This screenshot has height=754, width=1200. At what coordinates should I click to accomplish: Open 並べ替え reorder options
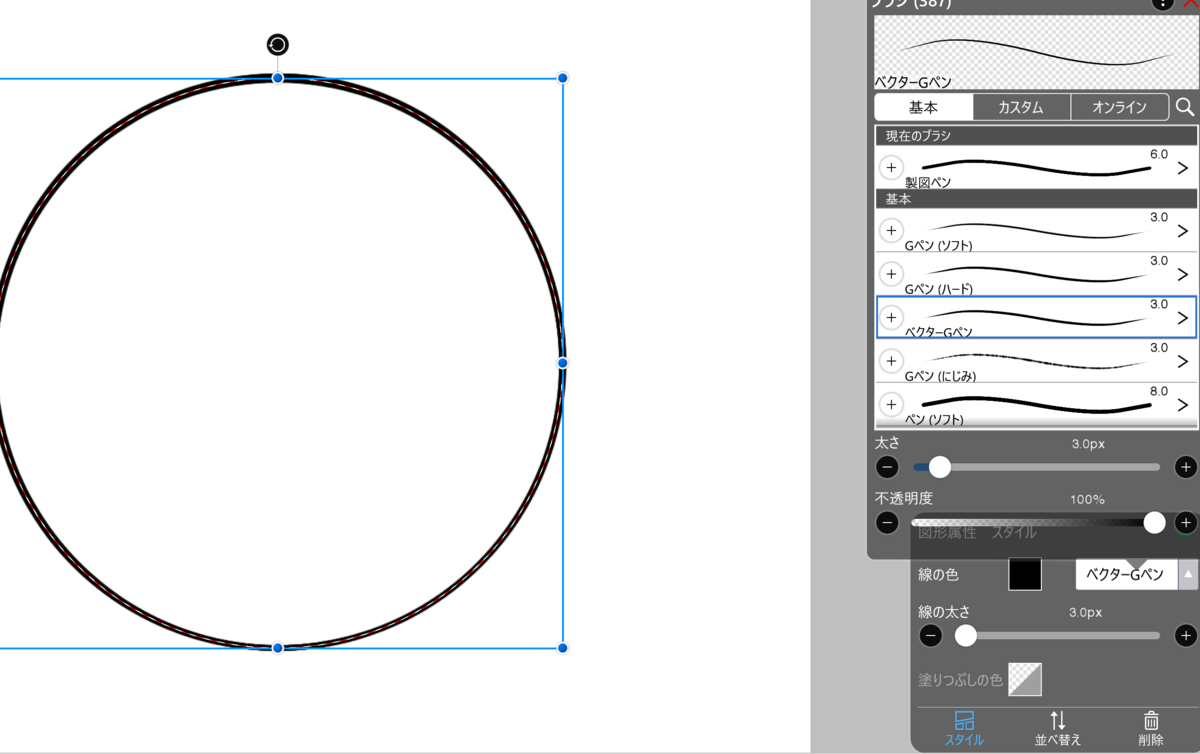coord(1057,728)
